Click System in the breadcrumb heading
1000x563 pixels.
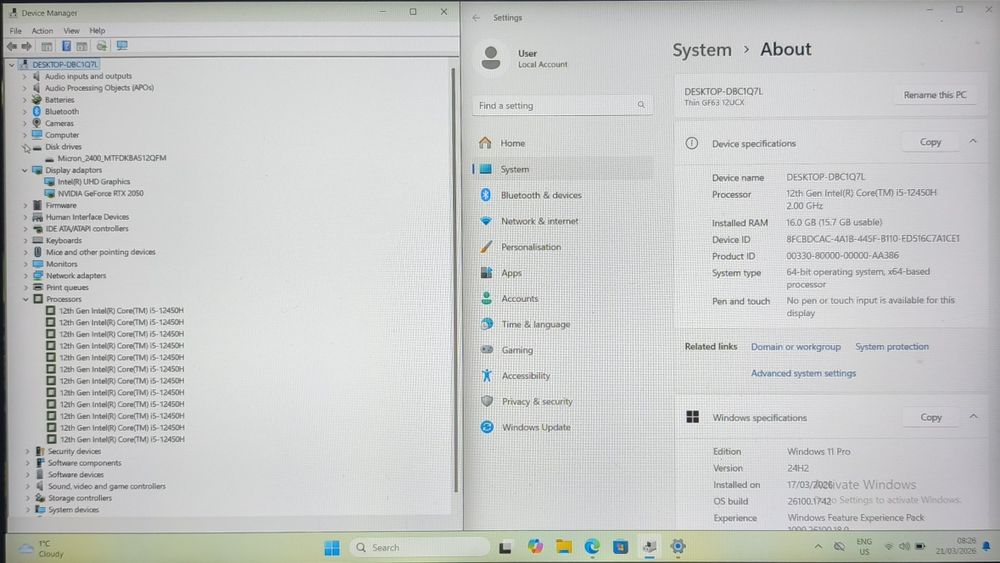702,50
